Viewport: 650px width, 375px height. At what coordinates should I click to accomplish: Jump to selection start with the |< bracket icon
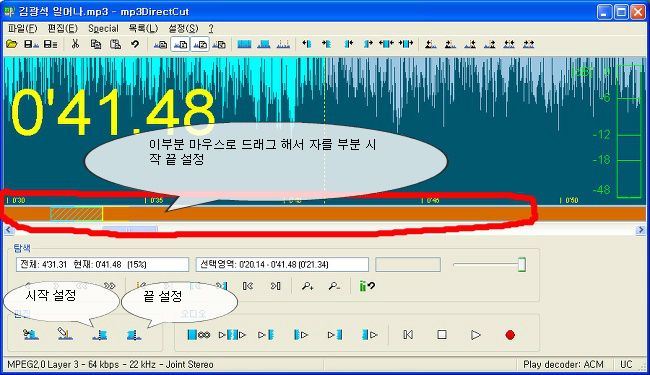248,286
